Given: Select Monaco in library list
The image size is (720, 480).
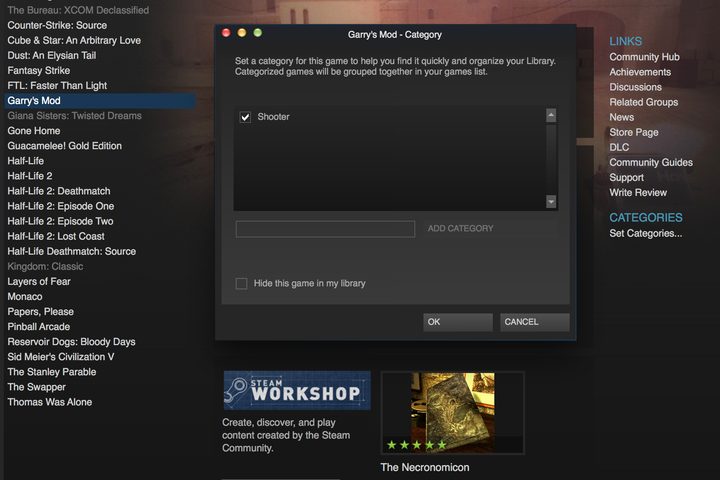Looking at the screenshot, I should click(x=25, y=297).
